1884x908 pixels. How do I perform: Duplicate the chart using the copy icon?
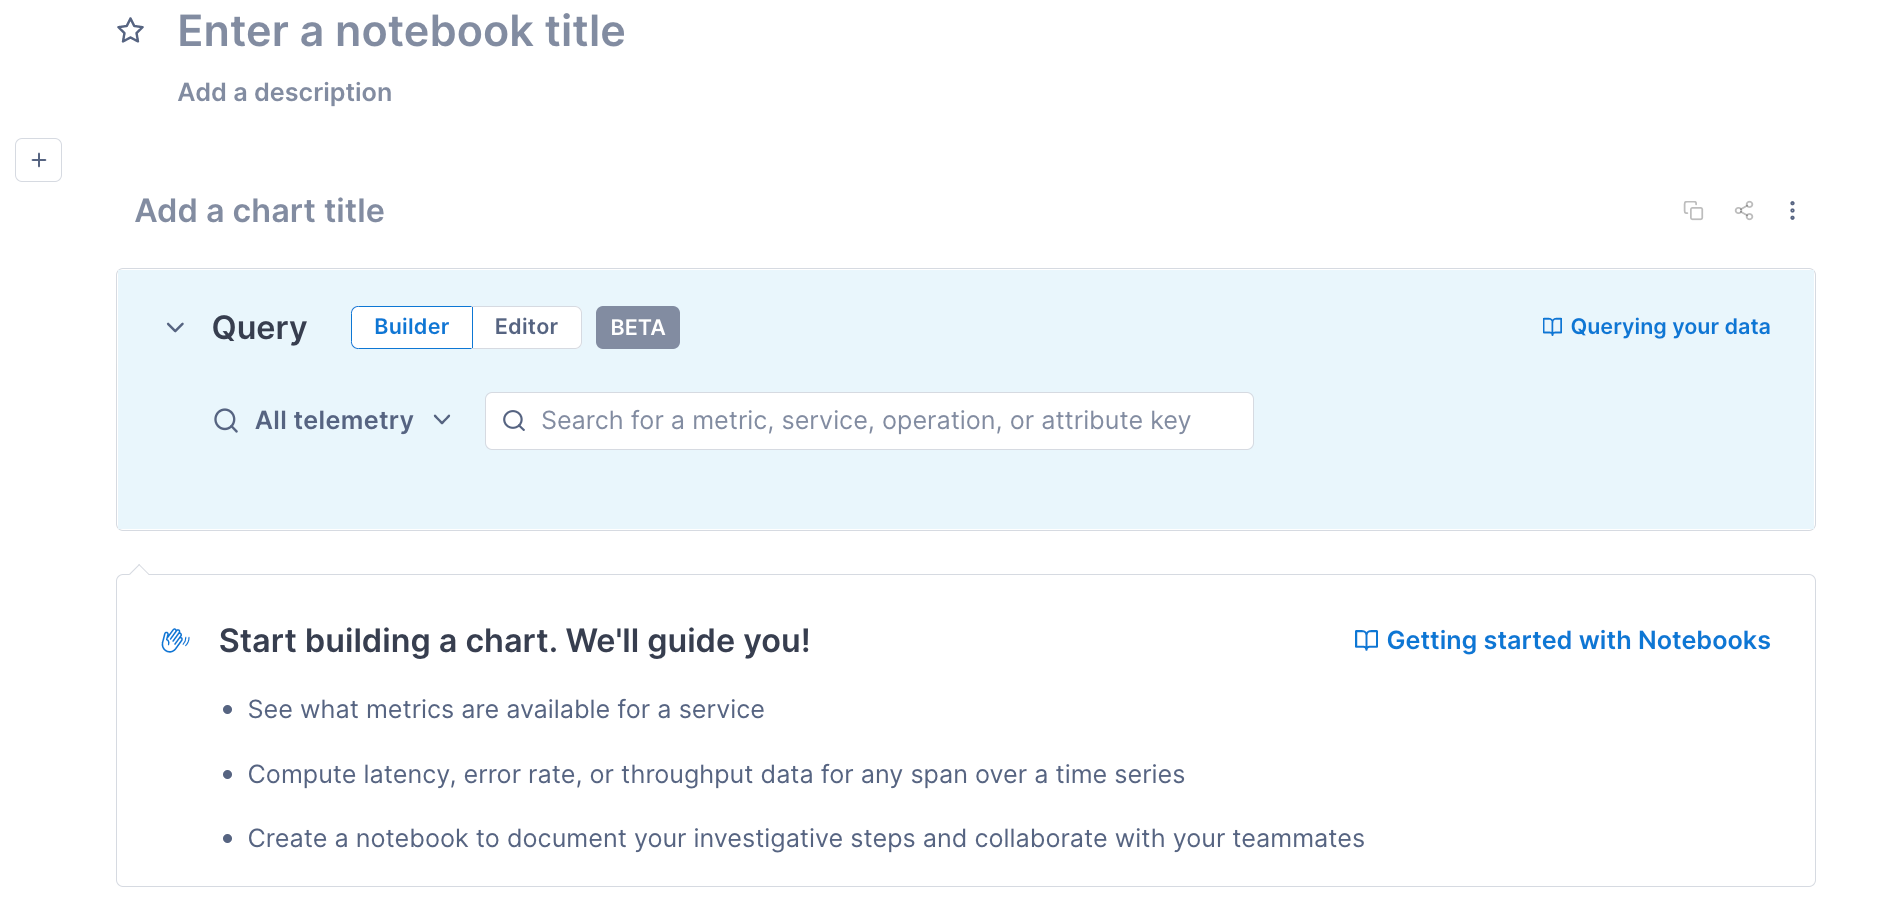click(1693, 210)
